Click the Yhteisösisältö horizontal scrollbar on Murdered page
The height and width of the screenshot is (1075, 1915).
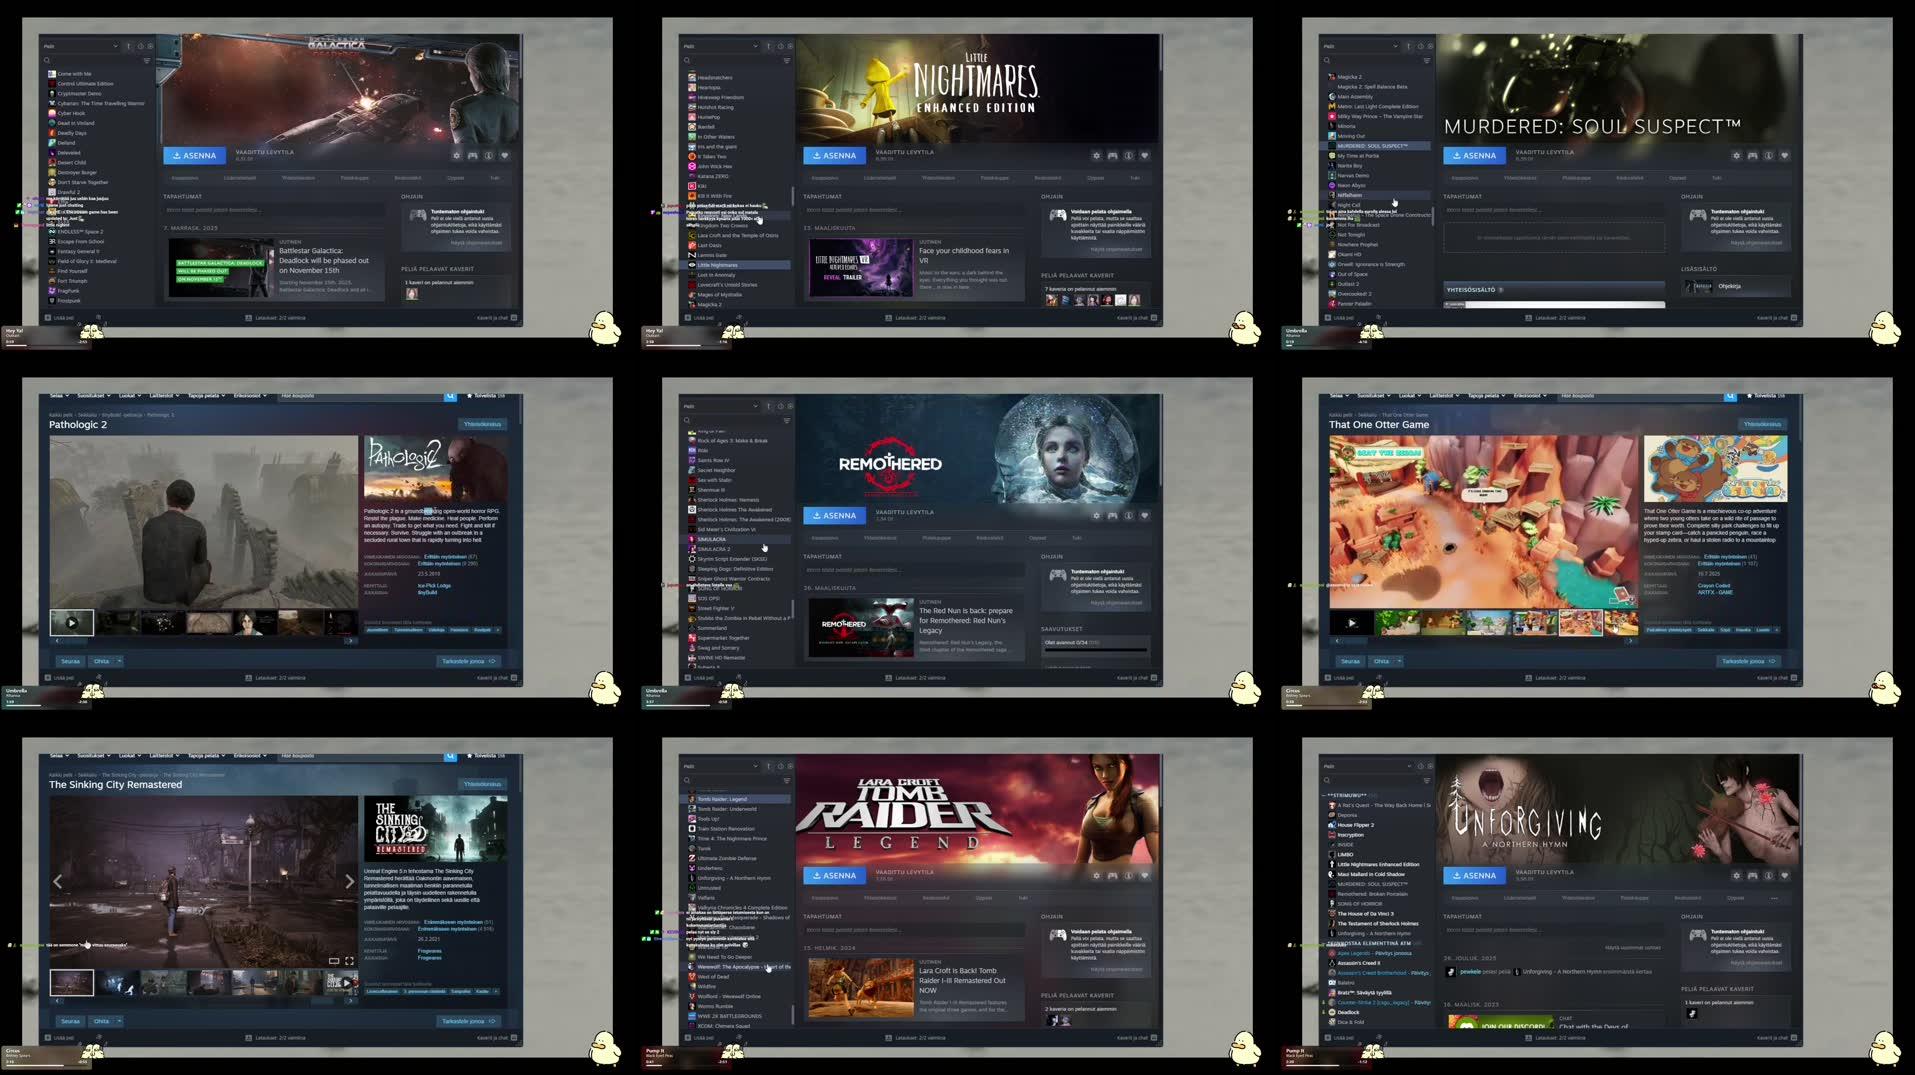click(1555, 302)
